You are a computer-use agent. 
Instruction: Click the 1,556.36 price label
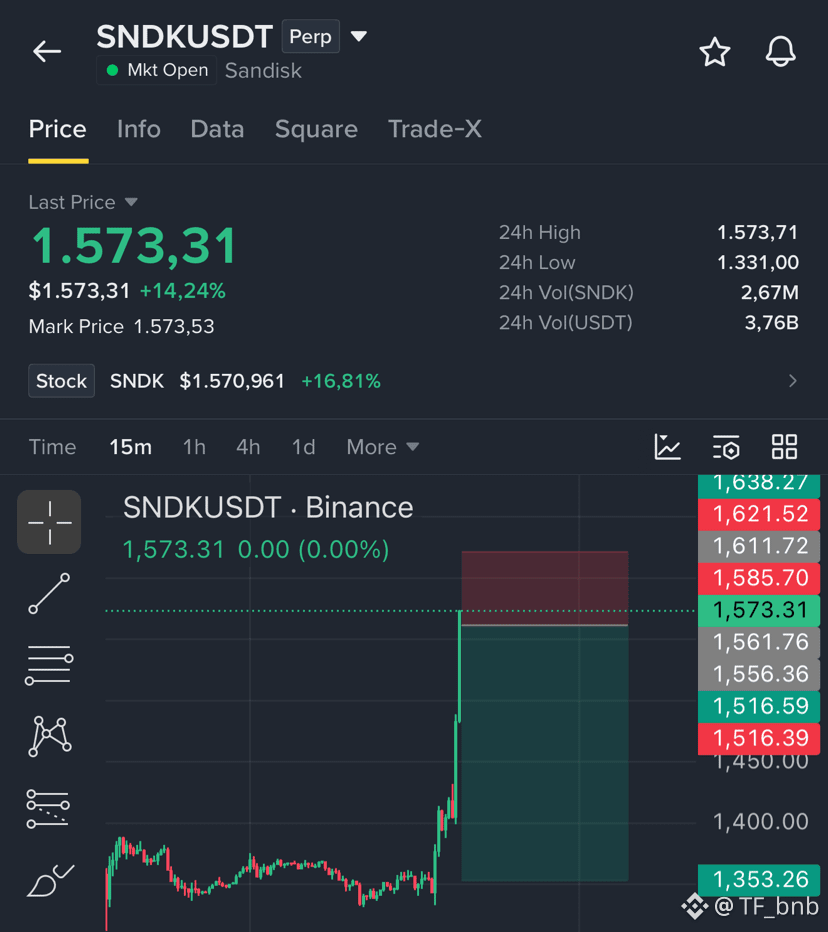759,674
